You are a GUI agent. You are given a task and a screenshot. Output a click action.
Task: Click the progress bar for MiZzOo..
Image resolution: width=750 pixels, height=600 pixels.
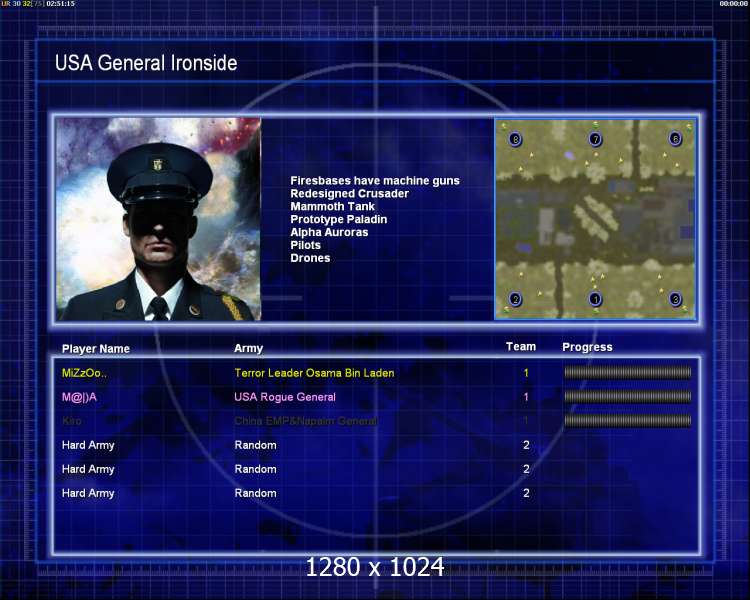pyautogui.click(x=628, y=372)
